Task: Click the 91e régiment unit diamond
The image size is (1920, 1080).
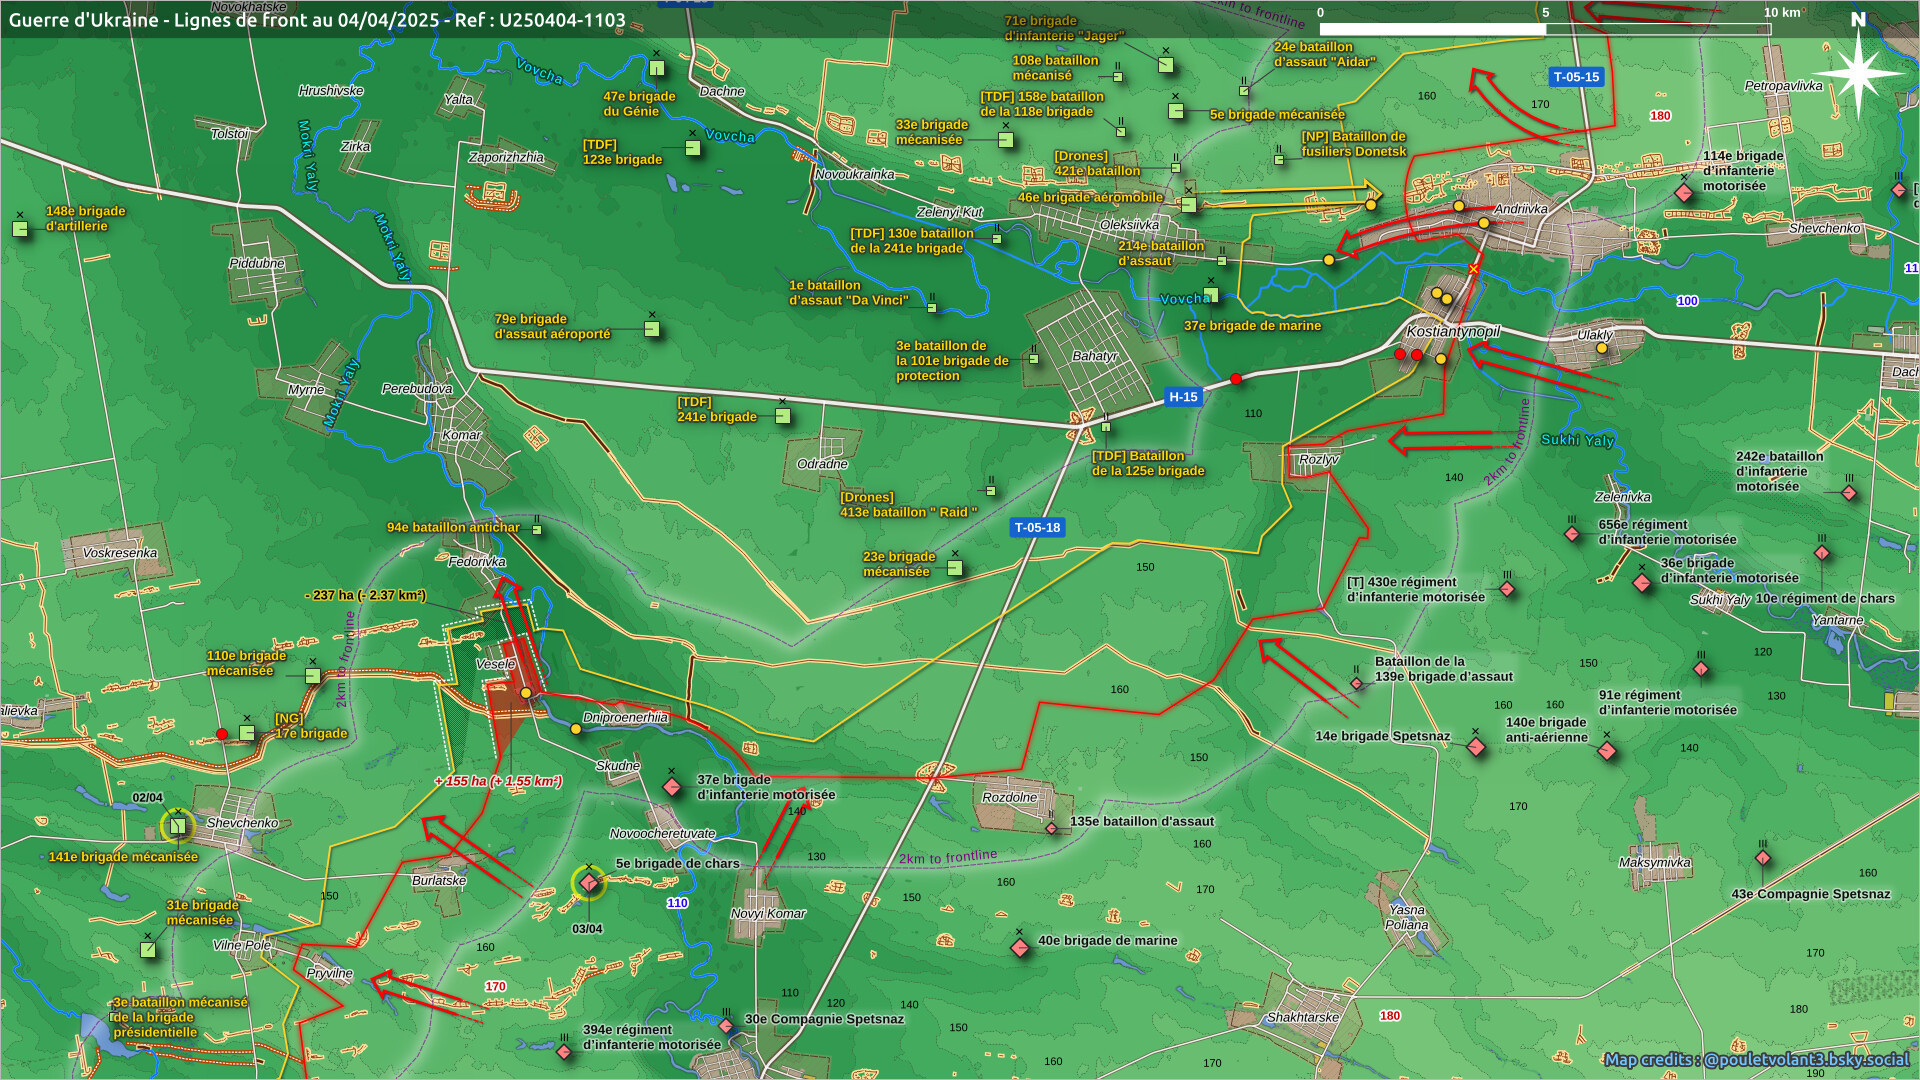Action: pos(1701,669)
